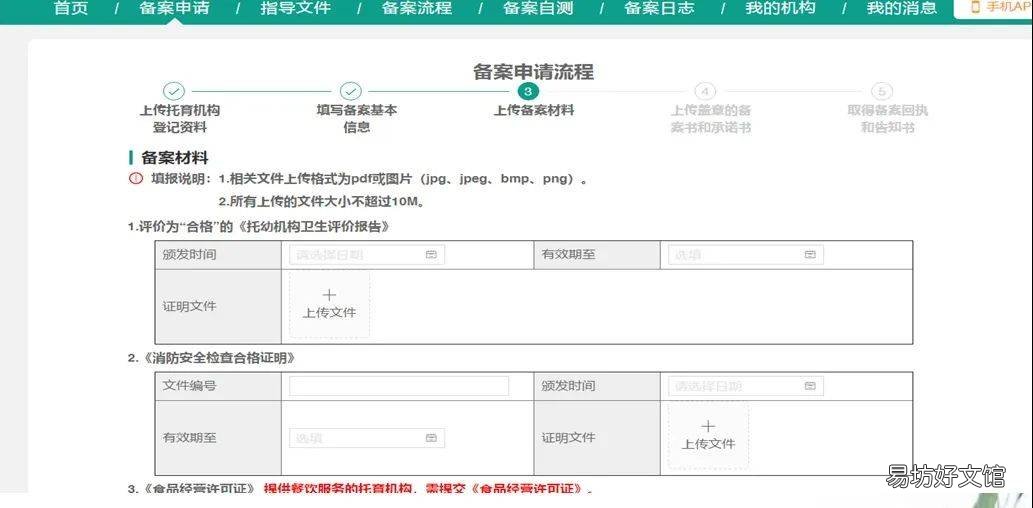Click the step 5 circle 取得备案回执和告知书
The image size is (1033, 508).
pyautogui.click(x=881, y=92)
